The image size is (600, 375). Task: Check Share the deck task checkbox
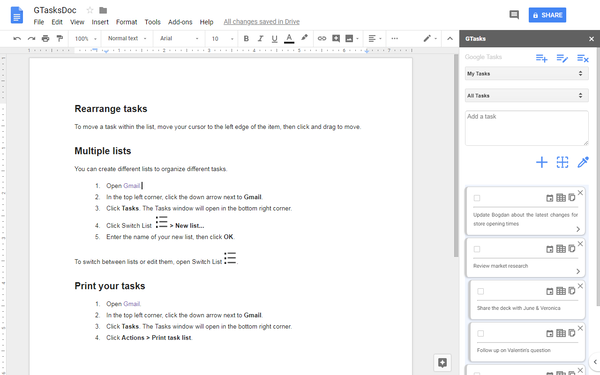pyautogui.click(x=481, y=291)
